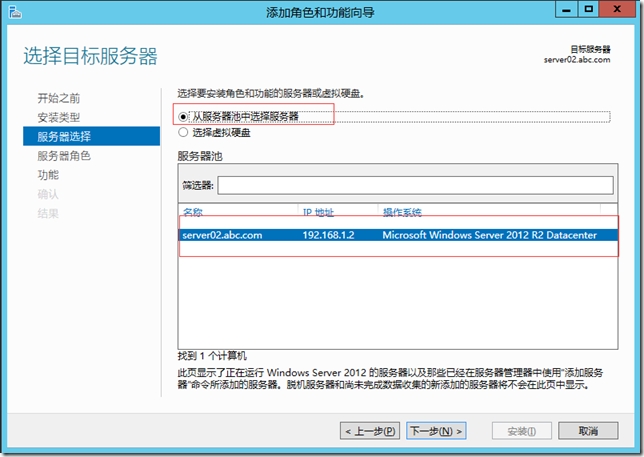Click the 下一步(N) next button

point(436,431)
